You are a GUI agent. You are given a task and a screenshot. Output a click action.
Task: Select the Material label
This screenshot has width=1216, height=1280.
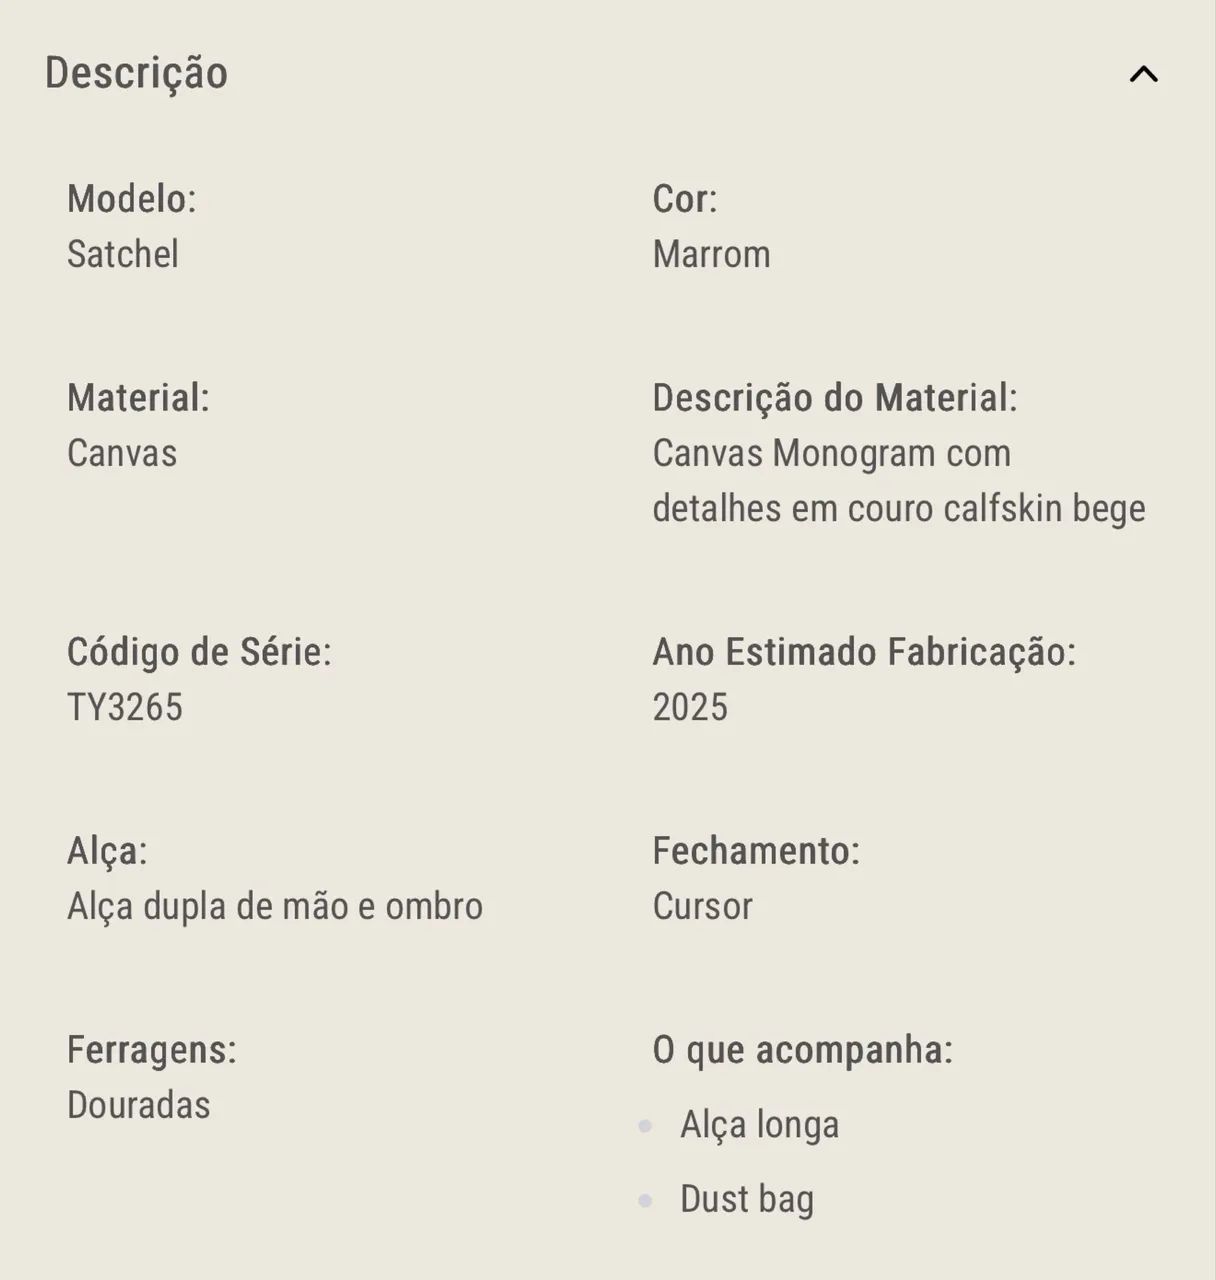(138, 398)
